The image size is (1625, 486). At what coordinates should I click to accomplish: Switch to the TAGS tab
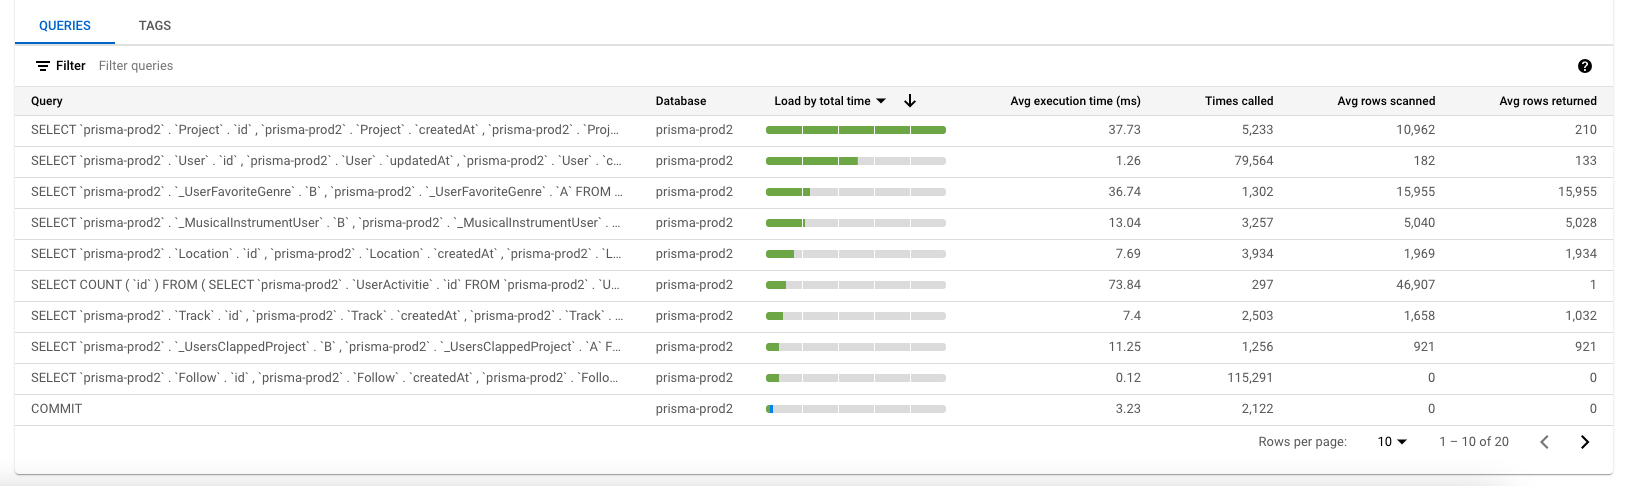155,26
